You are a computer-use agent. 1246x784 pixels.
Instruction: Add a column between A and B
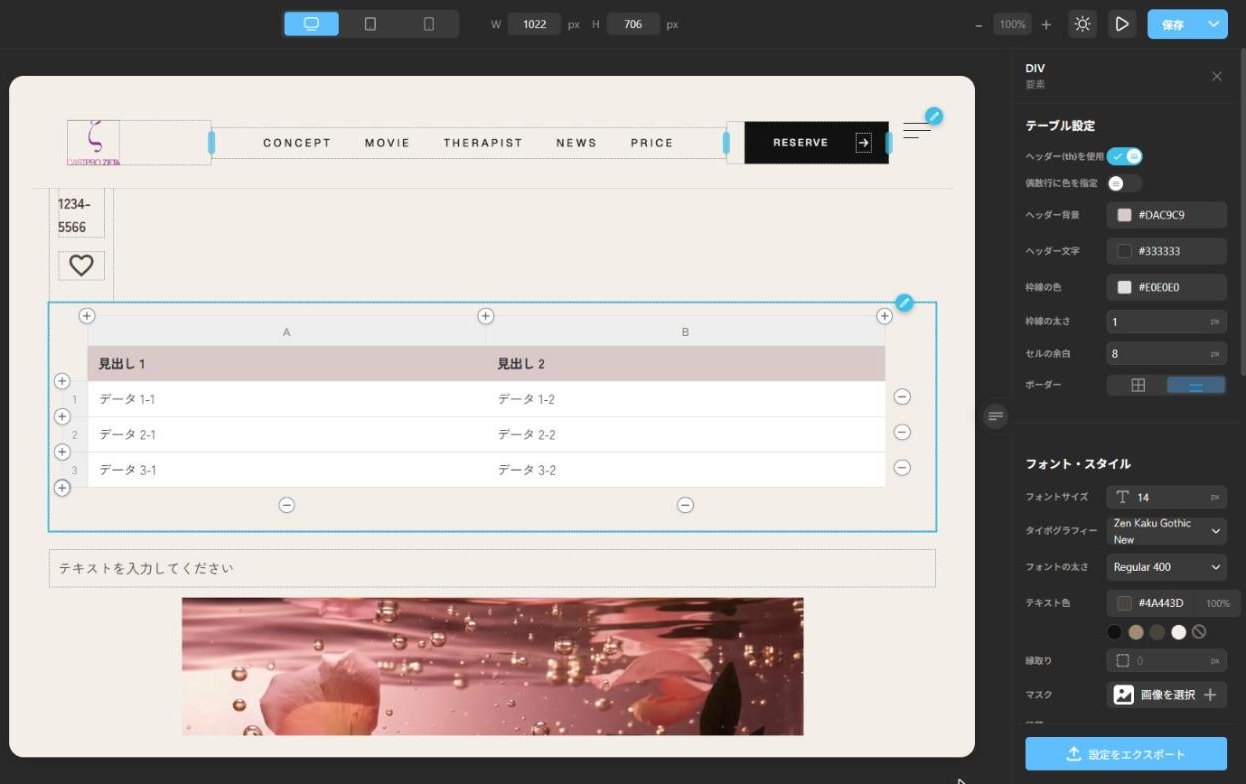486,316
